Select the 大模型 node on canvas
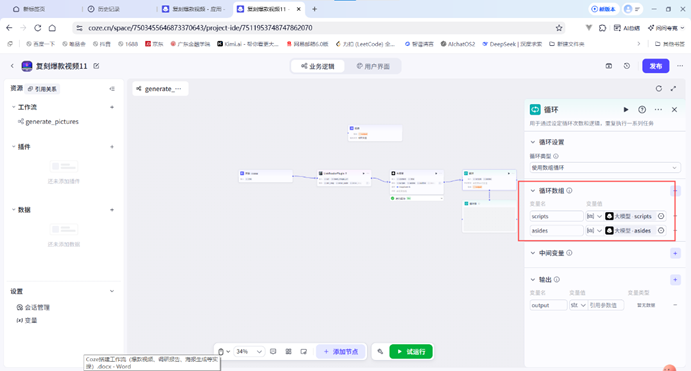 coord(416,182)
